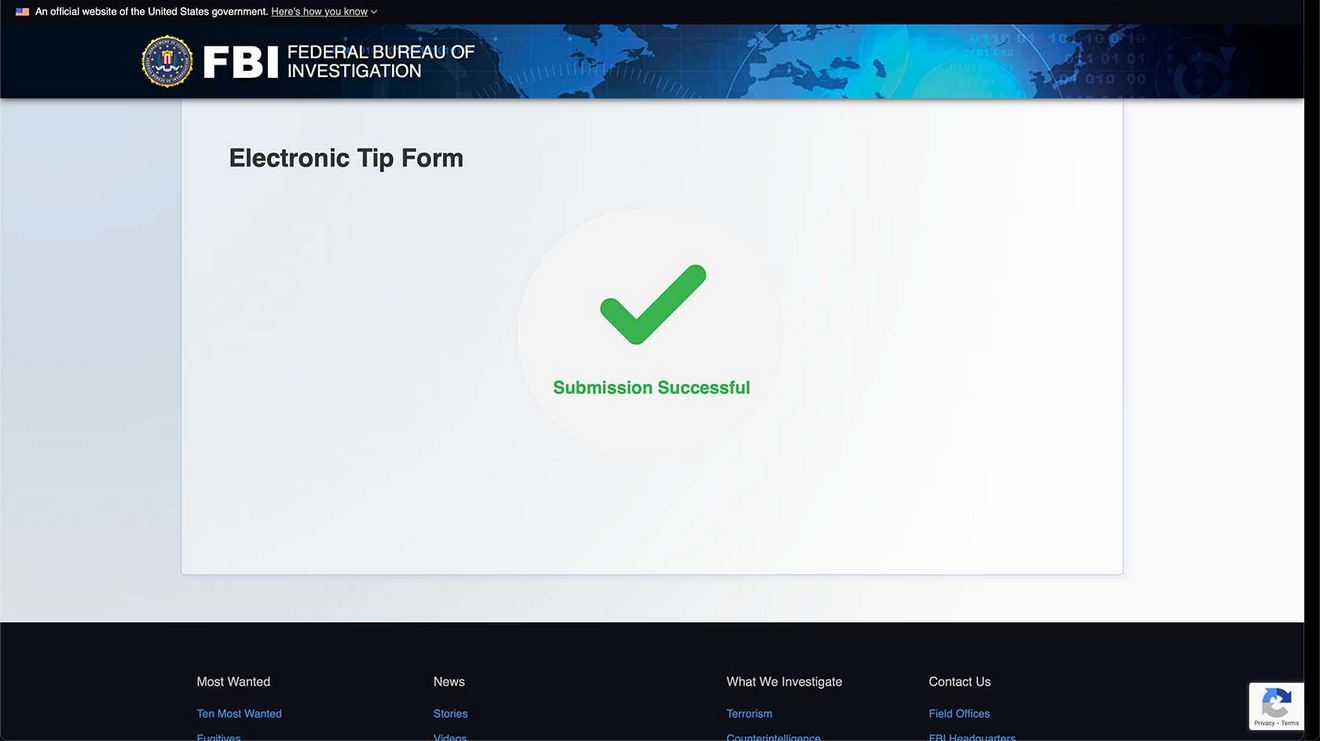1320x741 pixels.
Task: Click the FBI seal logo
Action: pyautogui.click(x=167, y=62)
